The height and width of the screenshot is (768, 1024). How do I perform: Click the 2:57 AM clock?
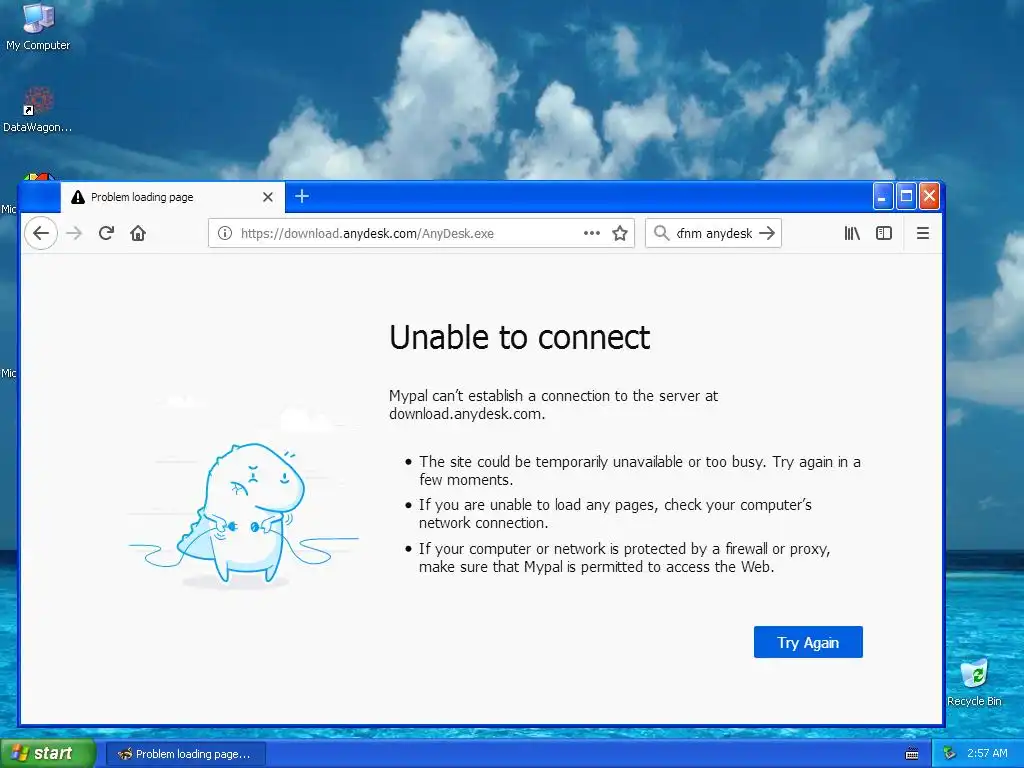(987, 754)
